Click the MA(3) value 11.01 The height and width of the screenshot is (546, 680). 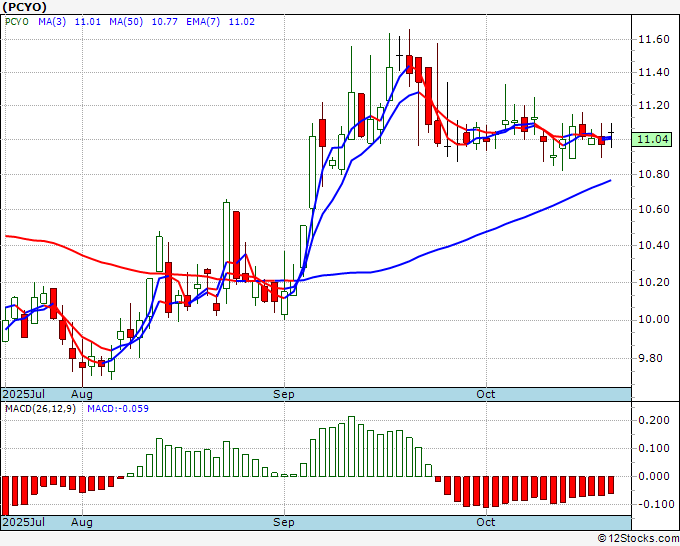point(88,22)
